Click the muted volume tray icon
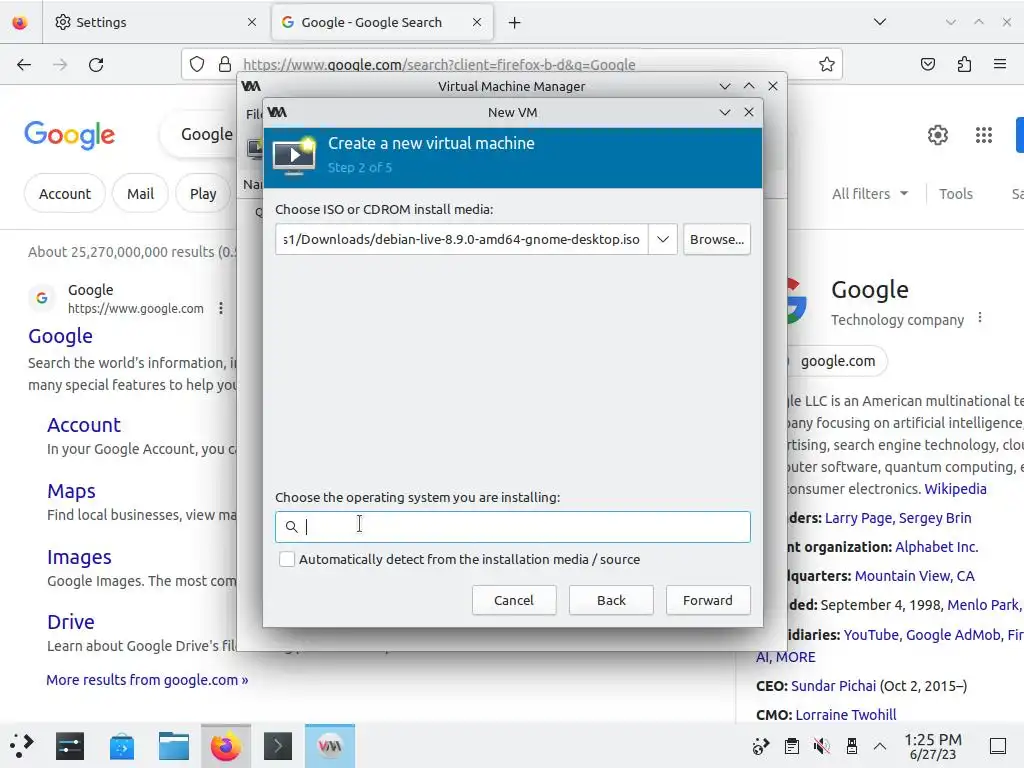Viewport: 1024px width, 768px height. pyautogui.click(x=822, y=746)
